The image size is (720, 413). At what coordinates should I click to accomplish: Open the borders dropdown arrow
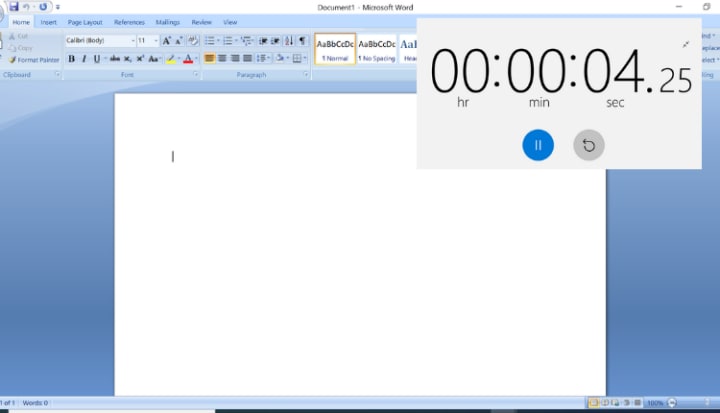[x=305, y=58]
